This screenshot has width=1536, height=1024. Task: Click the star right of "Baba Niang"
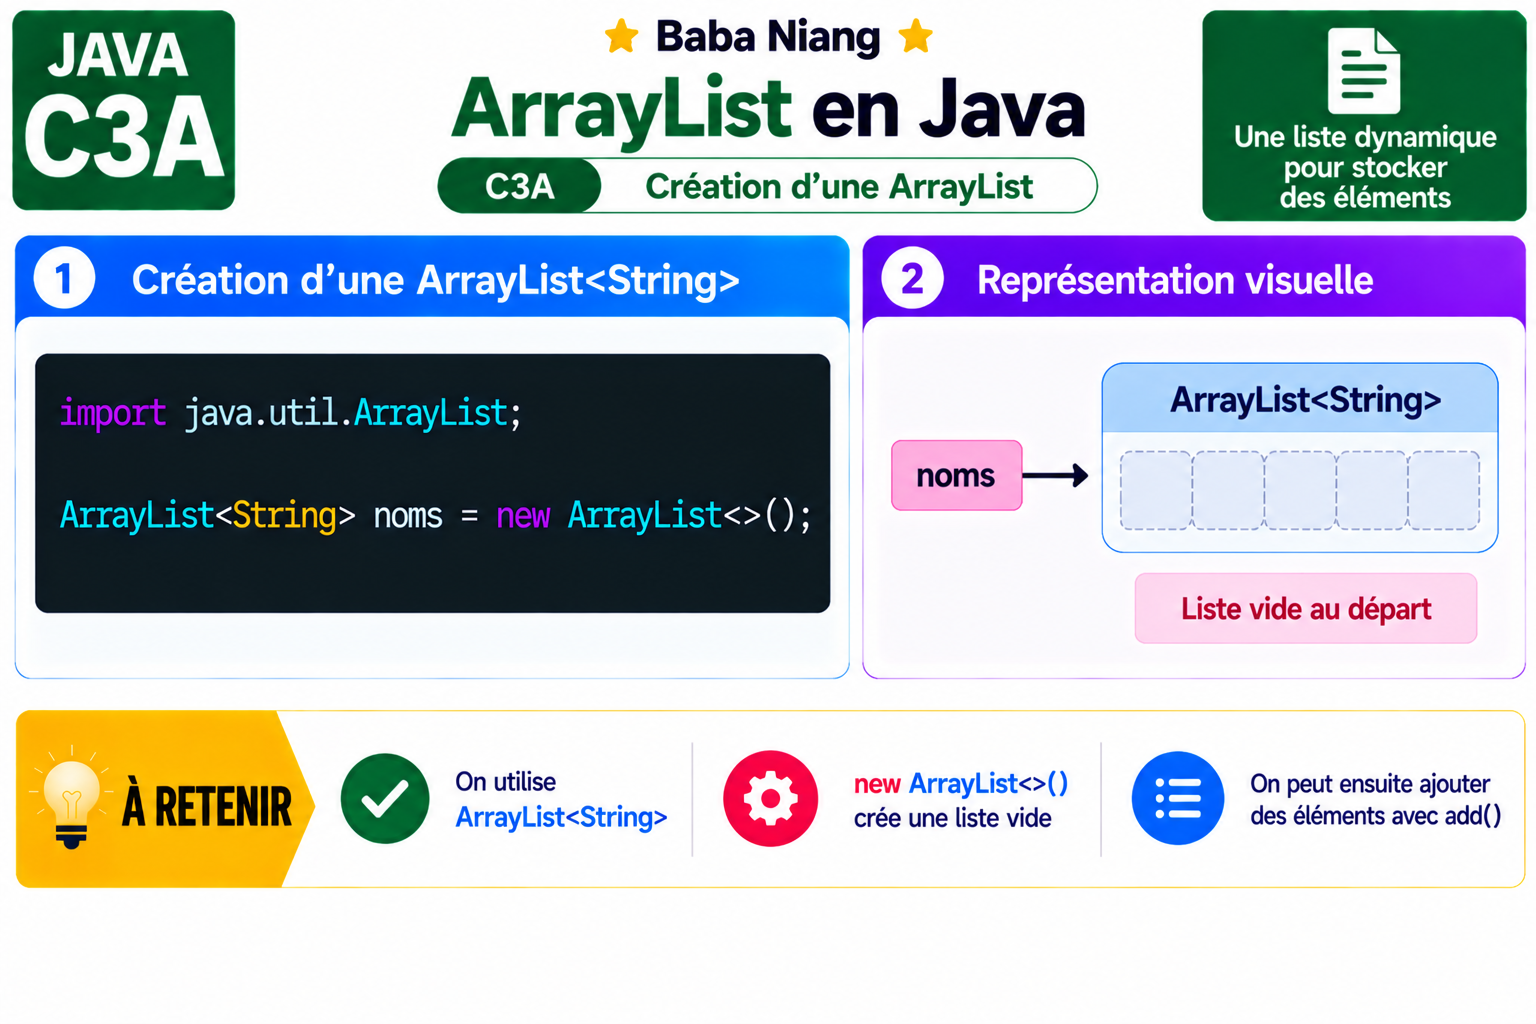(915, 37)
